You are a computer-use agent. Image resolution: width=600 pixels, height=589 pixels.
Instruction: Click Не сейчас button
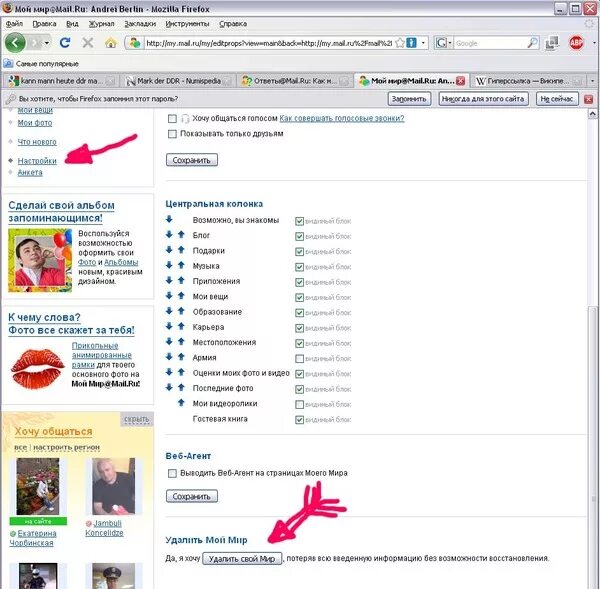(557, 99)
